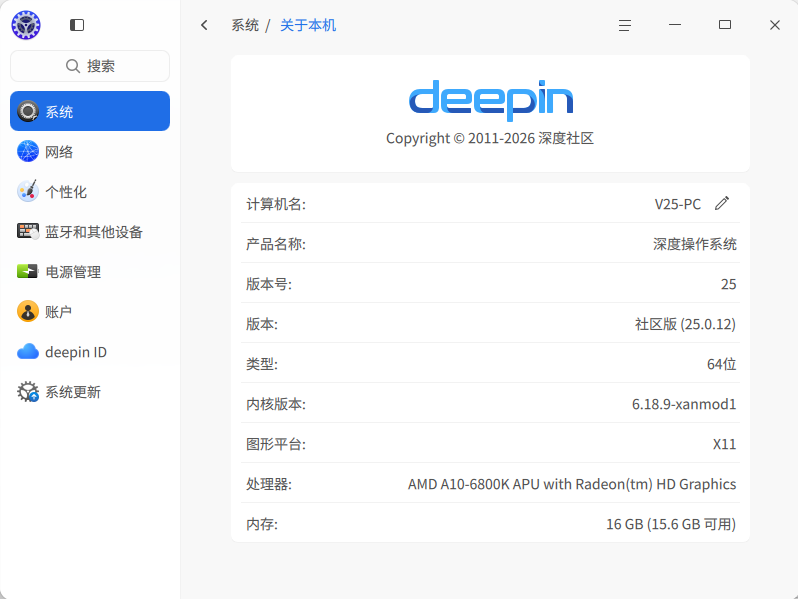
Task: Click the deepin ID cloud icon
Action: coord(27,351)
